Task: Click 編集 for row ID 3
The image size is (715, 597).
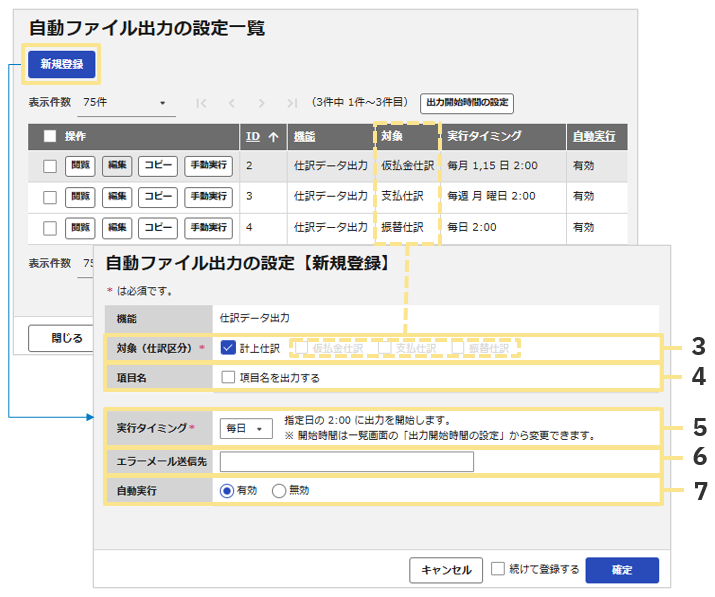Action: [x=117, y=197]
